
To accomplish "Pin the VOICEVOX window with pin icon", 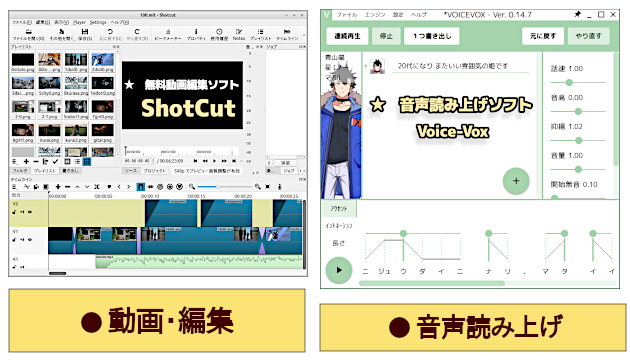I will click(x=578, y=14).
